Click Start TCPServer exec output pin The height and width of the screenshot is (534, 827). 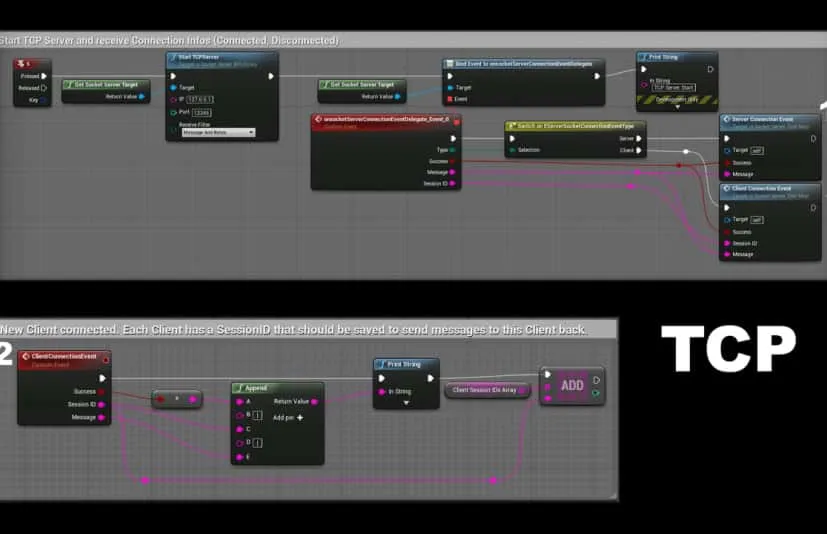point(271,76)
